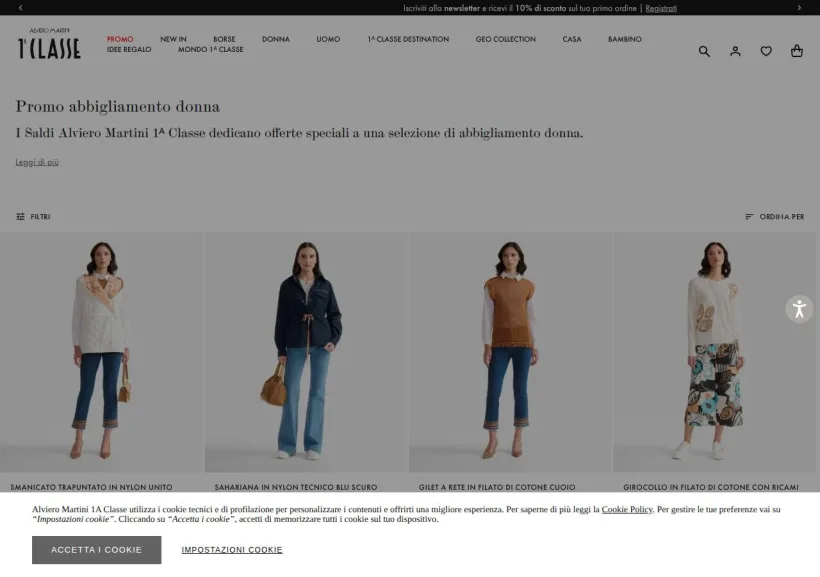Image resolution: width=820 pixels, height=577 pixels.
Task: Open the Cookie Policy link
Action: 627,509
